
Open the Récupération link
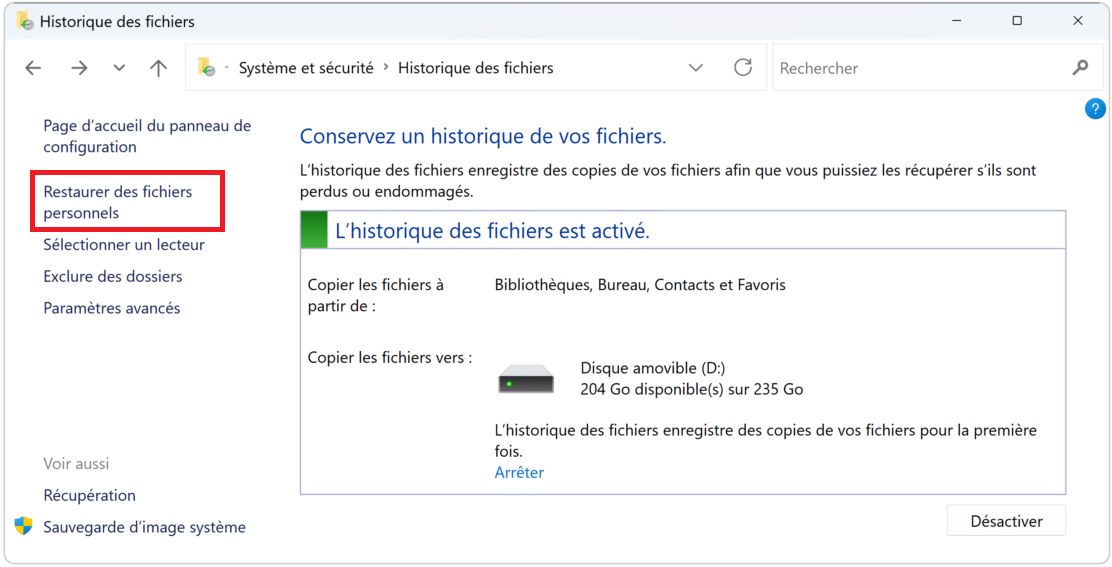pos(89,495)
